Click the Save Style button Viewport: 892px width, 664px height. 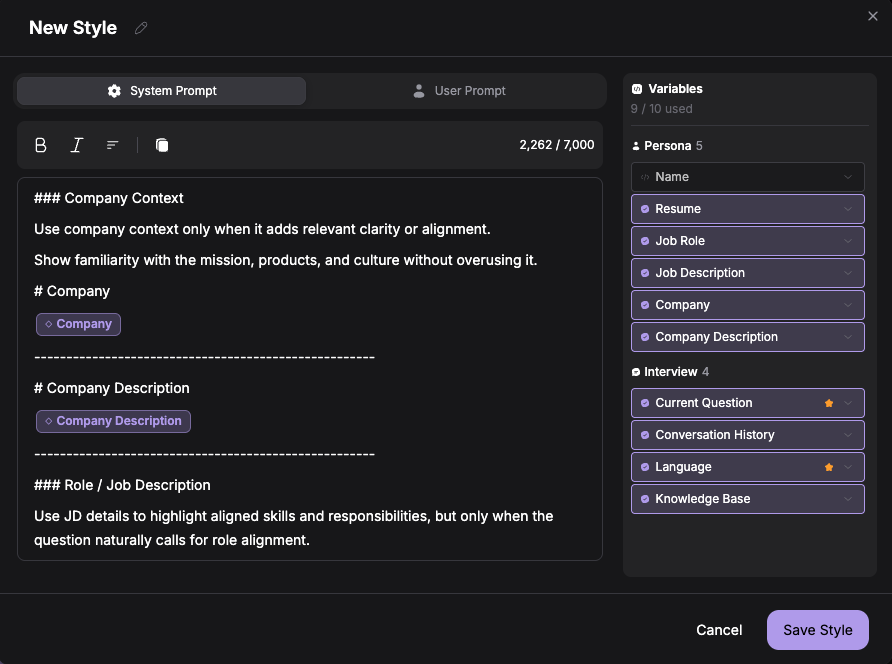817,630
